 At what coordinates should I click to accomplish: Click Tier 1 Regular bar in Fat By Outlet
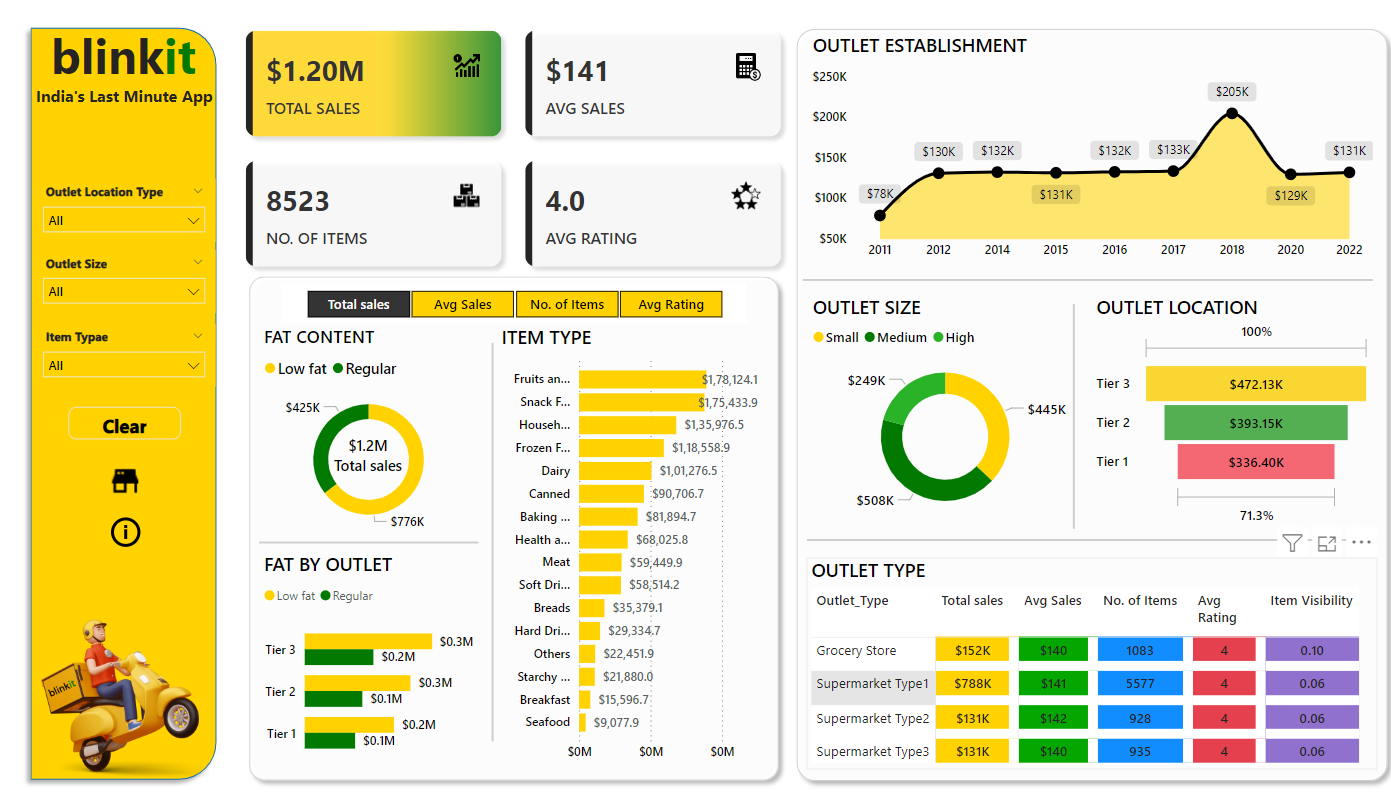pyautogui.click(x=330, y=741)
